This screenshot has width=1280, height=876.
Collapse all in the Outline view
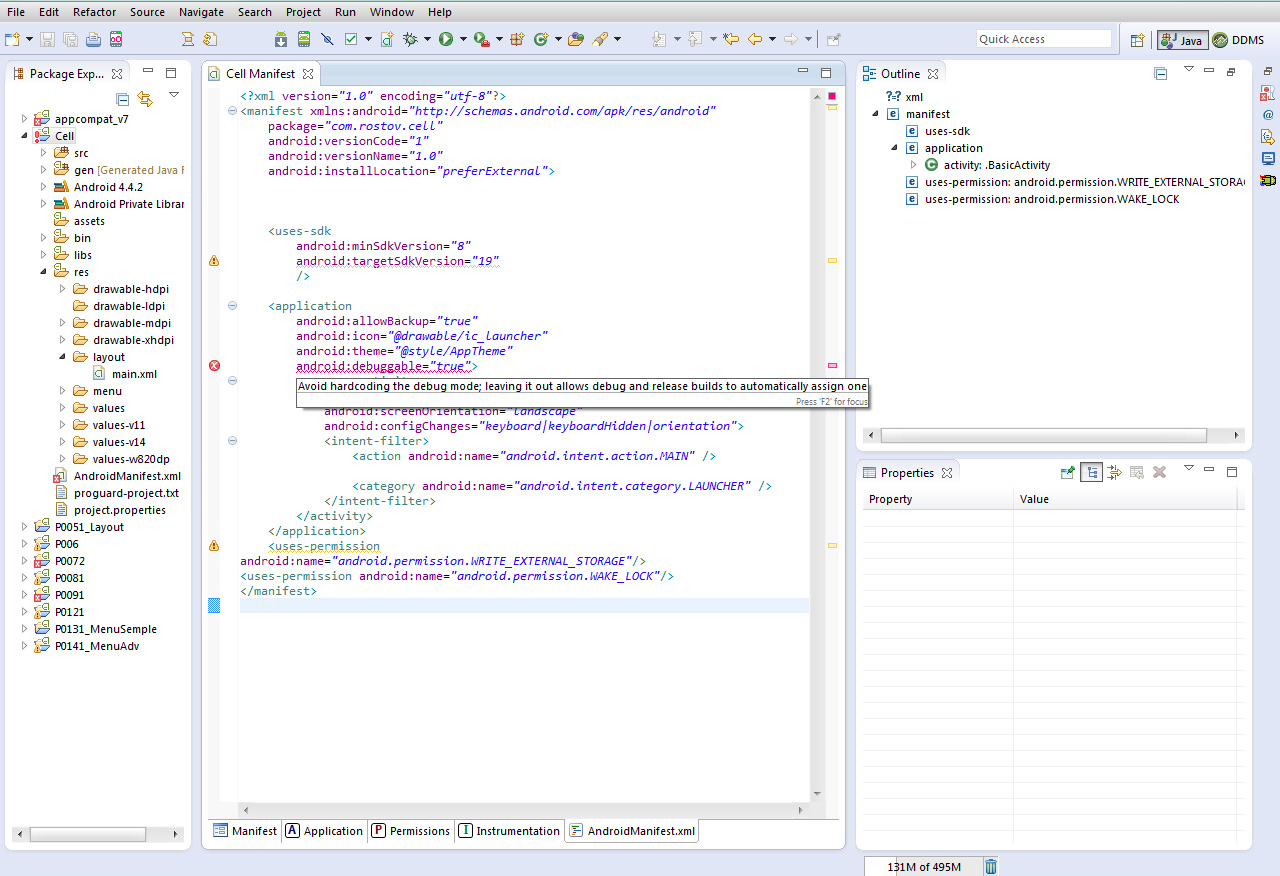coord(1161,73)
